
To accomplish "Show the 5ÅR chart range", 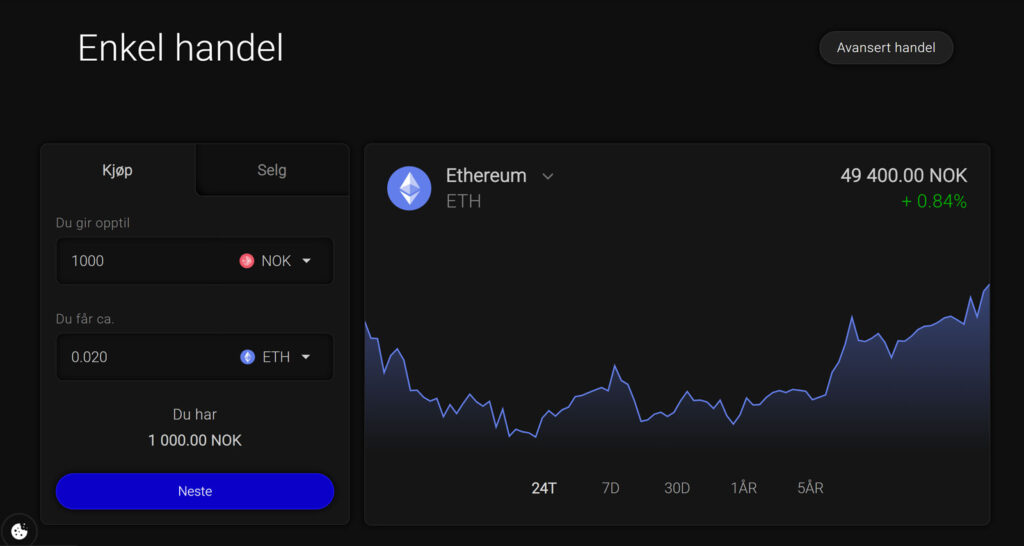I will pyautogui.click(x=810, y=488).
